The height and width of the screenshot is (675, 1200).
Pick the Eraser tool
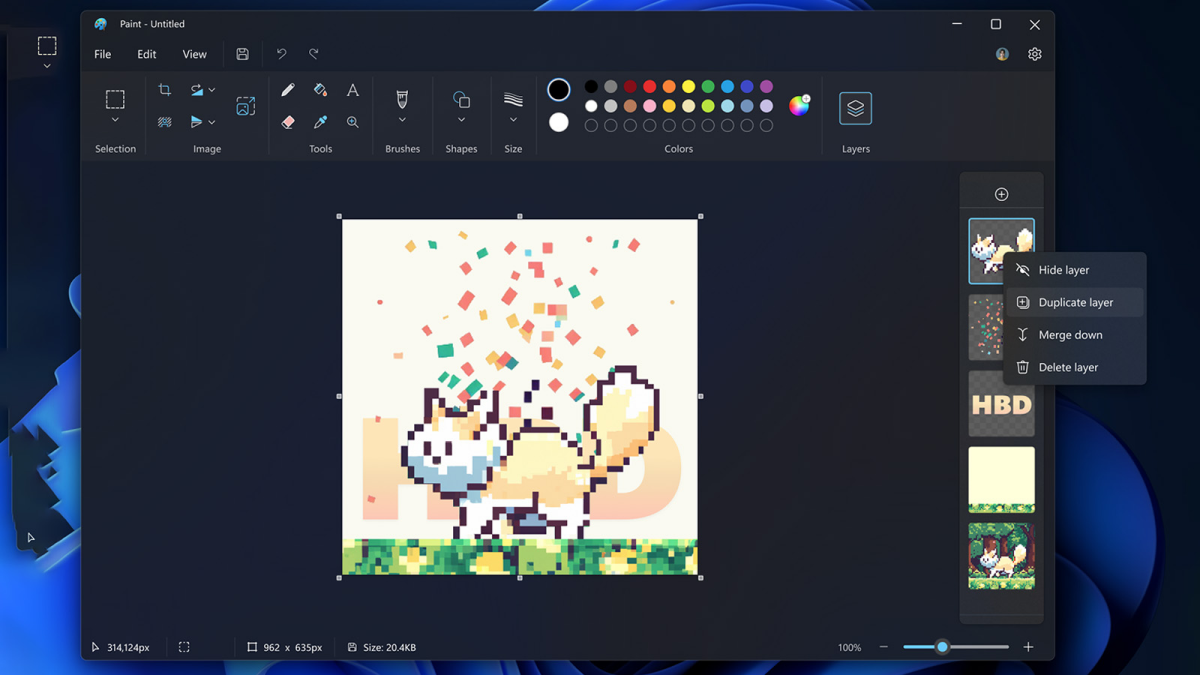click(288, 122)
